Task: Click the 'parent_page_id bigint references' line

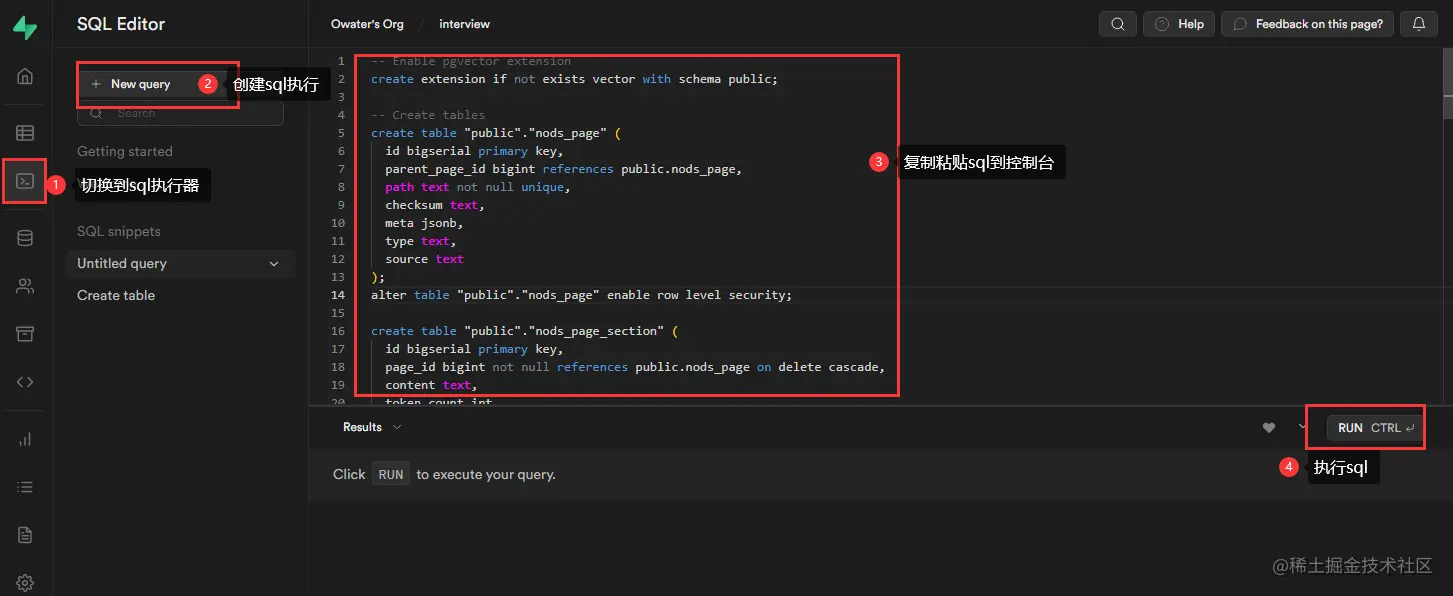Action: click(x=563, y=169)
